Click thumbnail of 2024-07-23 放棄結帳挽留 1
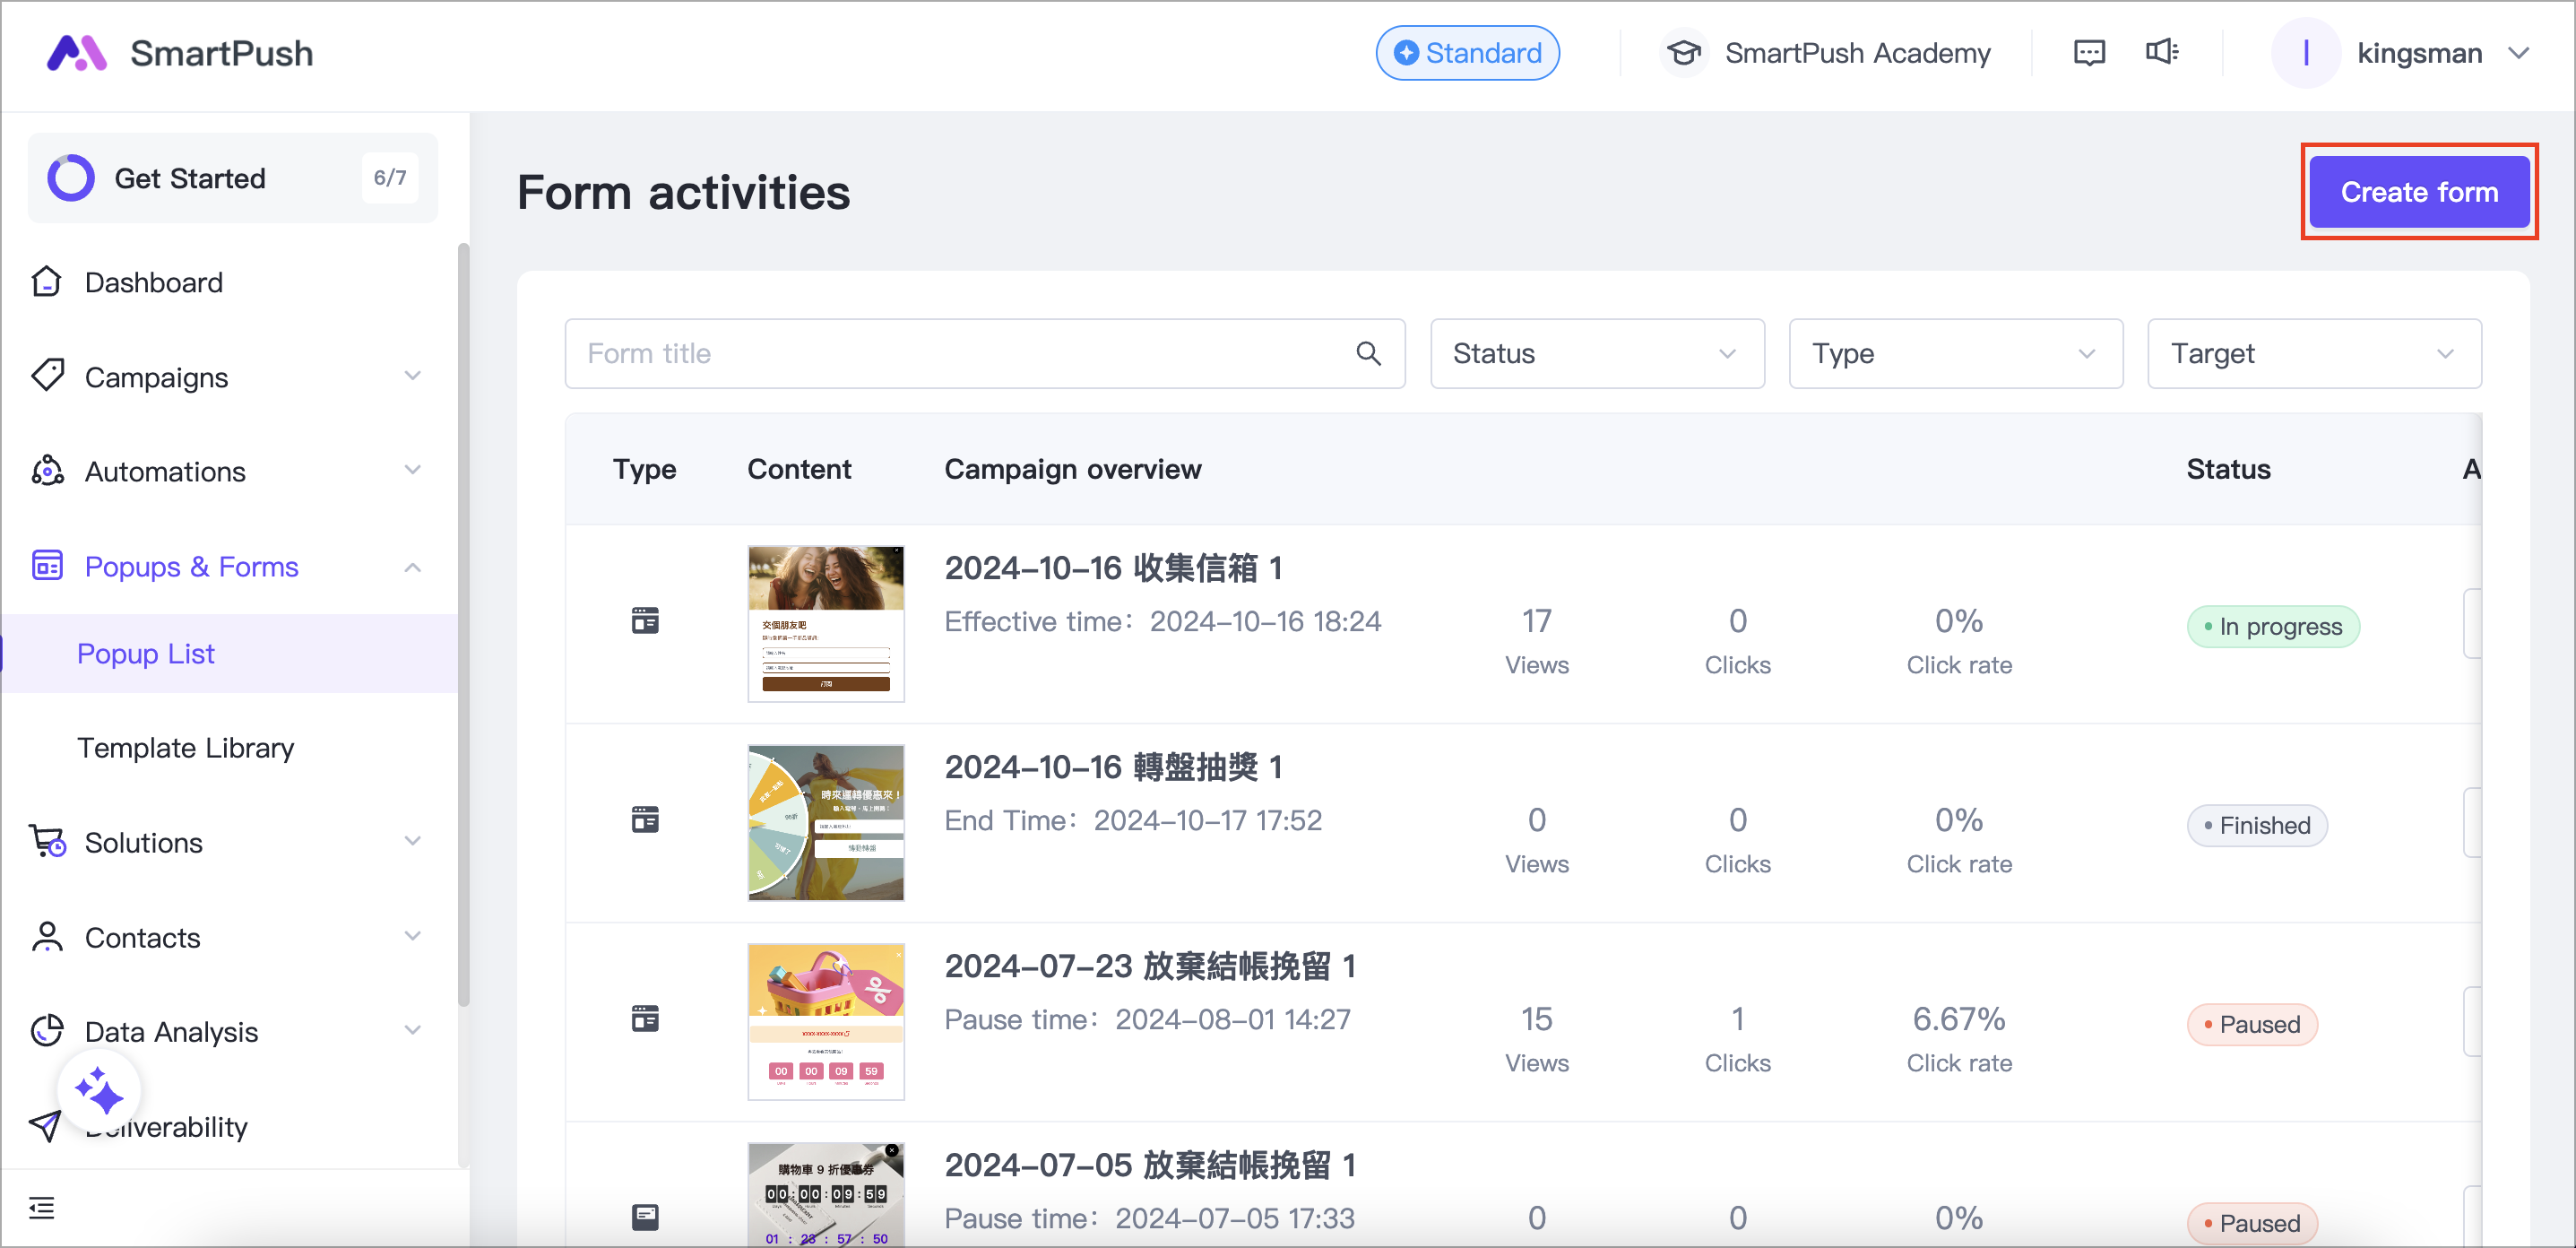Screen dimensions: 2576x1248 pos(826,1021)
